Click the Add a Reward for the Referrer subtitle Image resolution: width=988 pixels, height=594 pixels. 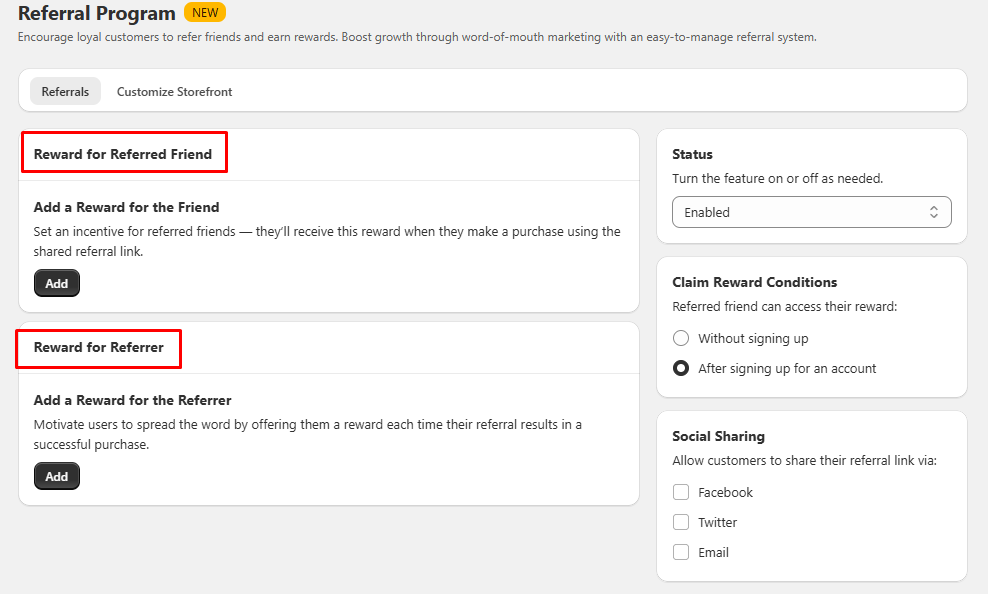pyautogui.click(x=132, y=400)
